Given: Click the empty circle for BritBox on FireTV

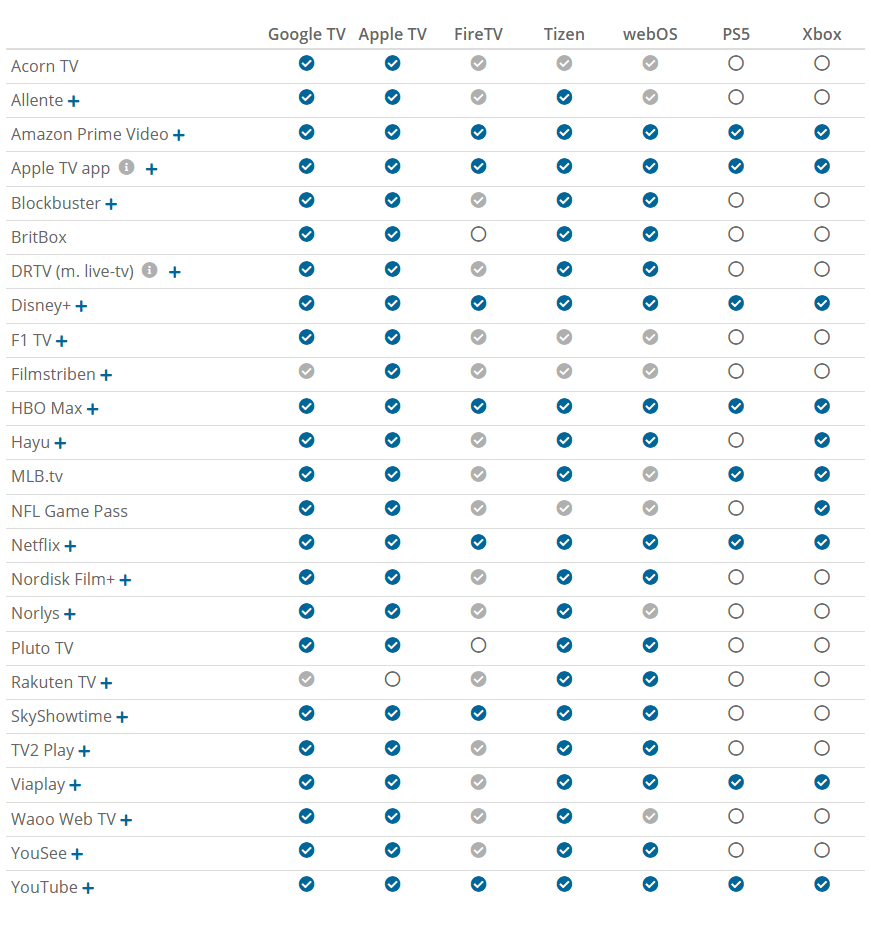Looking at the screenshot, I should [x=478, y=234].
